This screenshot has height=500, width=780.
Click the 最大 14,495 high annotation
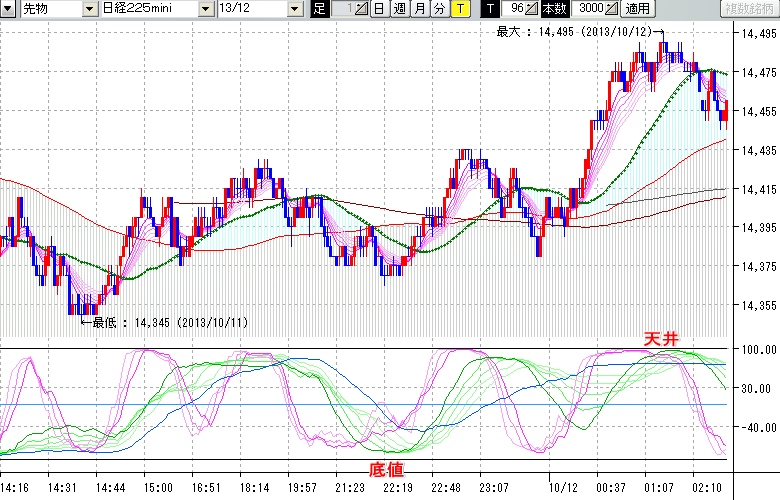tap(574, 32)
